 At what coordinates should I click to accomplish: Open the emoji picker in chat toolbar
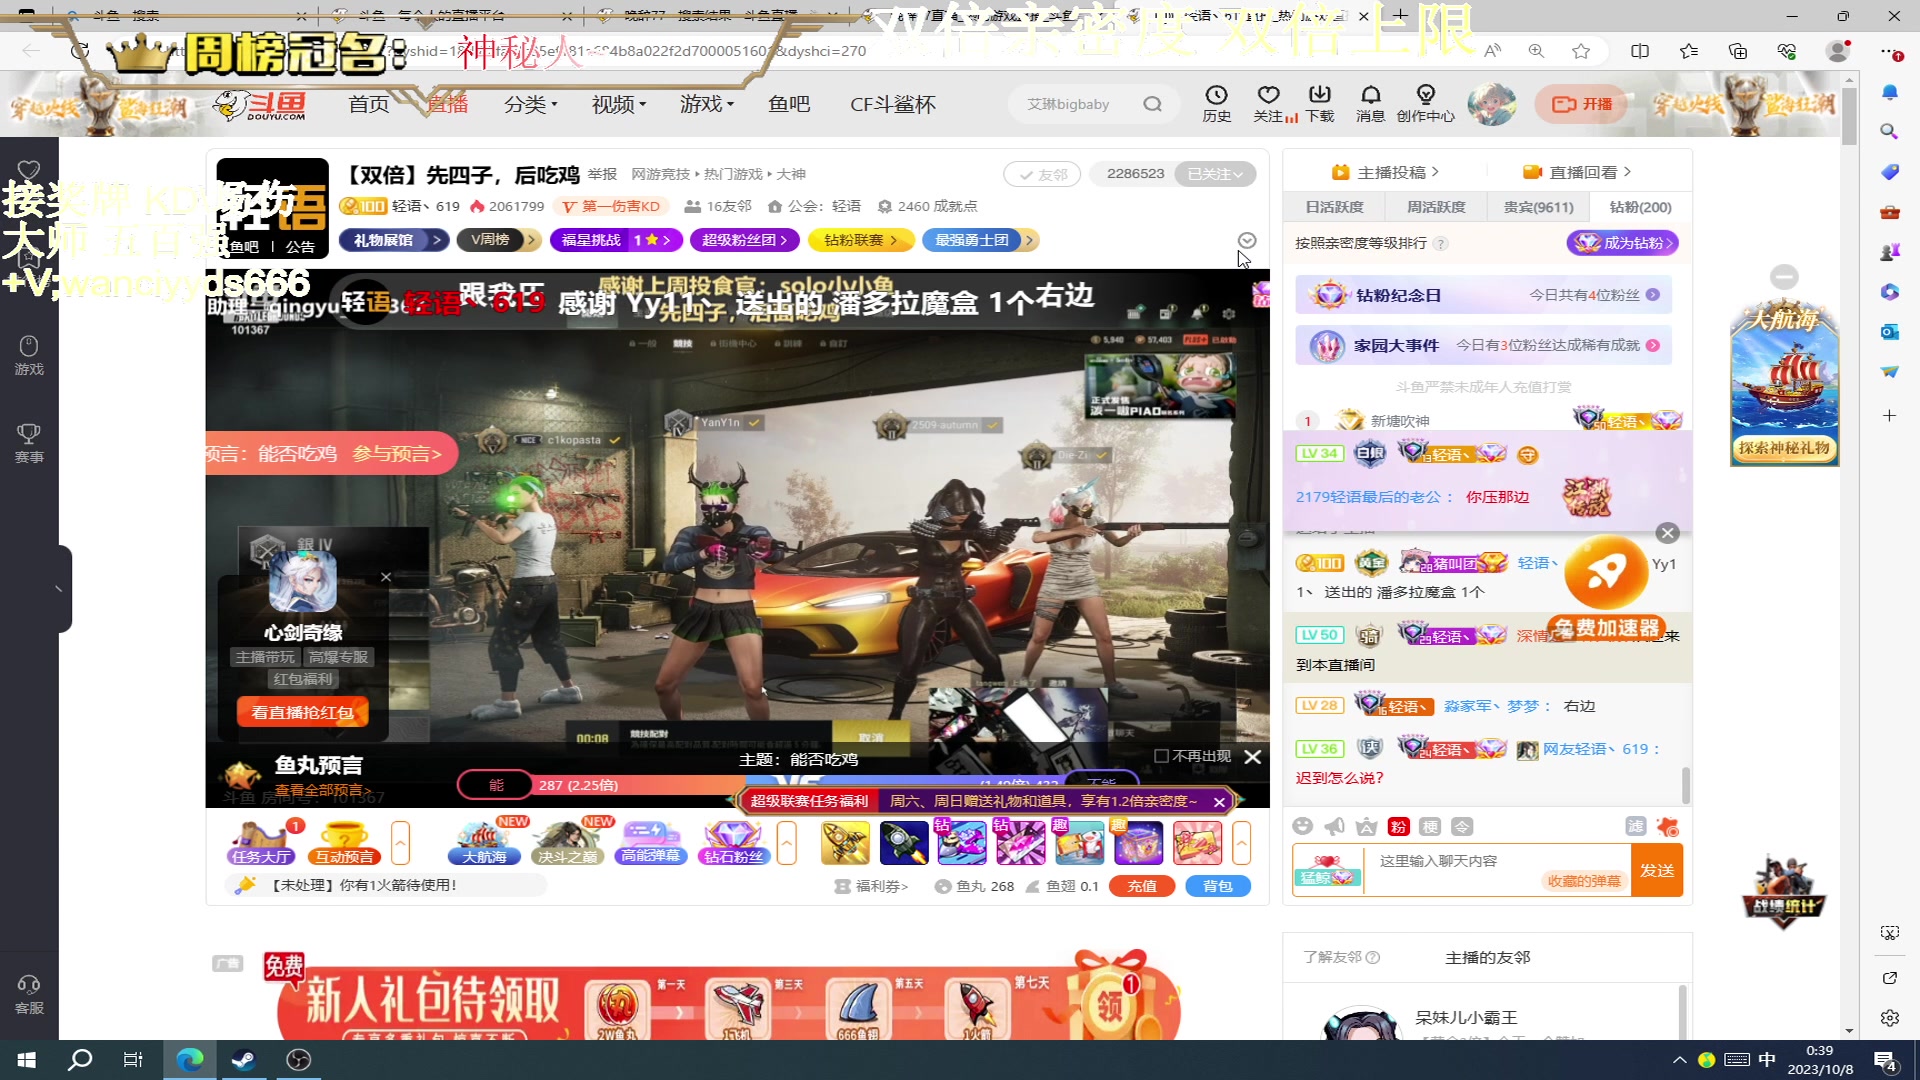click(x=1302, y=826)
